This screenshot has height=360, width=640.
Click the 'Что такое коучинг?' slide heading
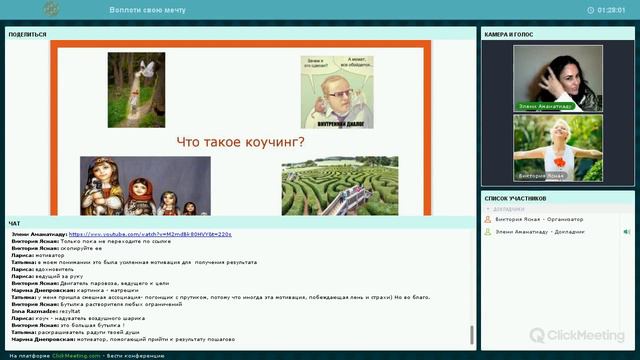pos(240,142)
